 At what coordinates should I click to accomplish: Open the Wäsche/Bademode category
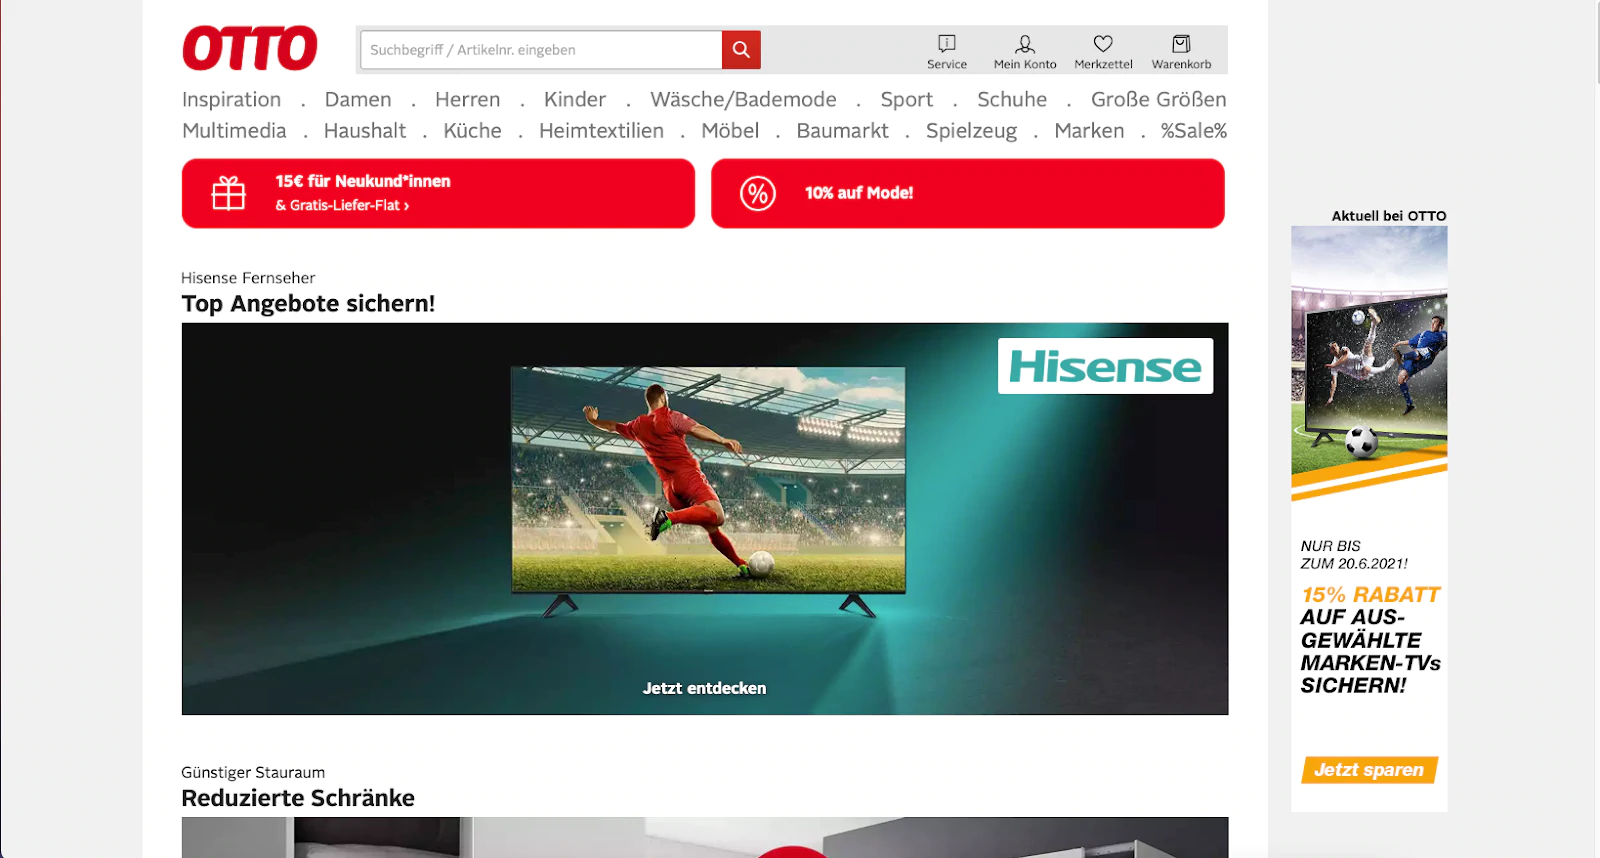(x=743, y=99)
